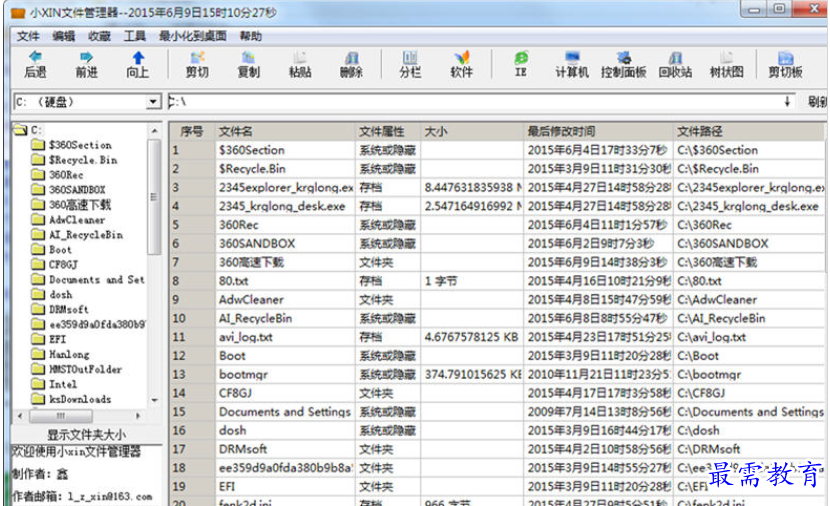This screenshot has width=830, height=506.
Task: Open the 回收站 recycle bin icon
Action: pyautogui.click(x=675, y=57)
